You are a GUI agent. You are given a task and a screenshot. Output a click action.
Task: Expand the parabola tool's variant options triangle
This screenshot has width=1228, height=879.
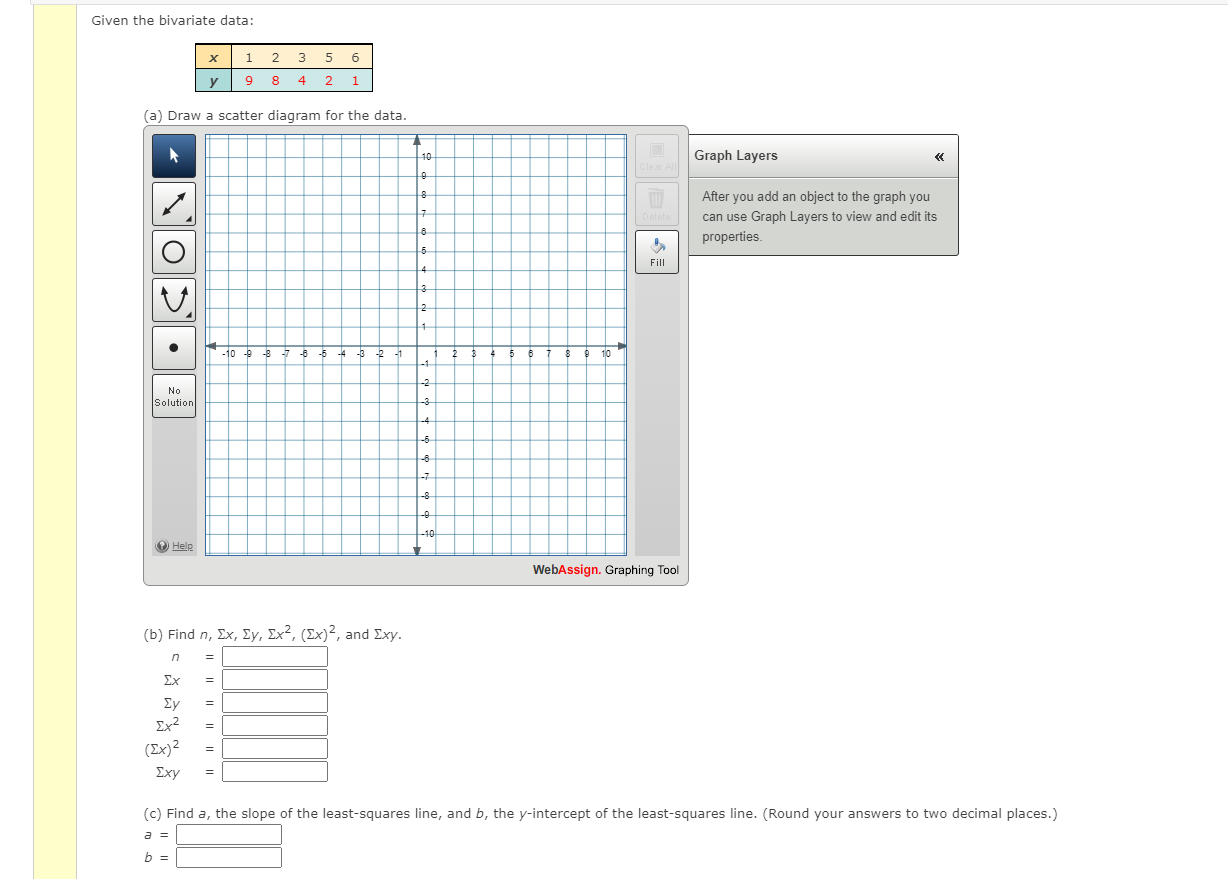tap(187, 313)
